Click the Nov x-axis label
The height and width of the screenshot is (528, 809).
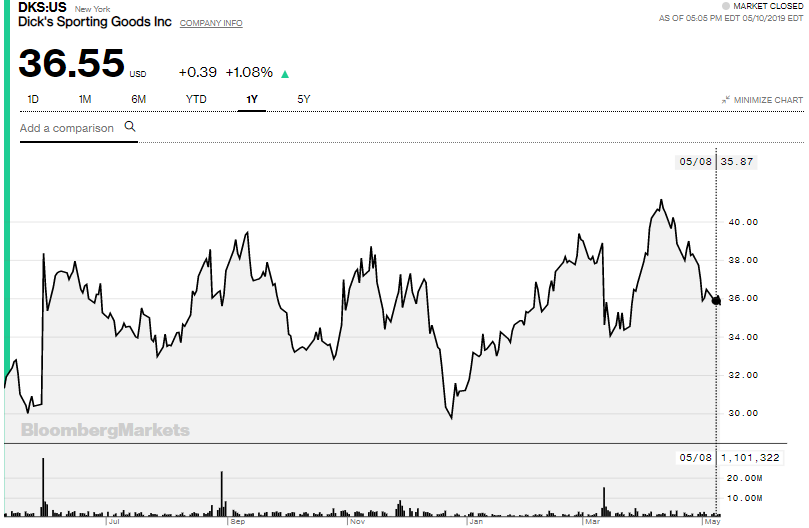(358, 522)
